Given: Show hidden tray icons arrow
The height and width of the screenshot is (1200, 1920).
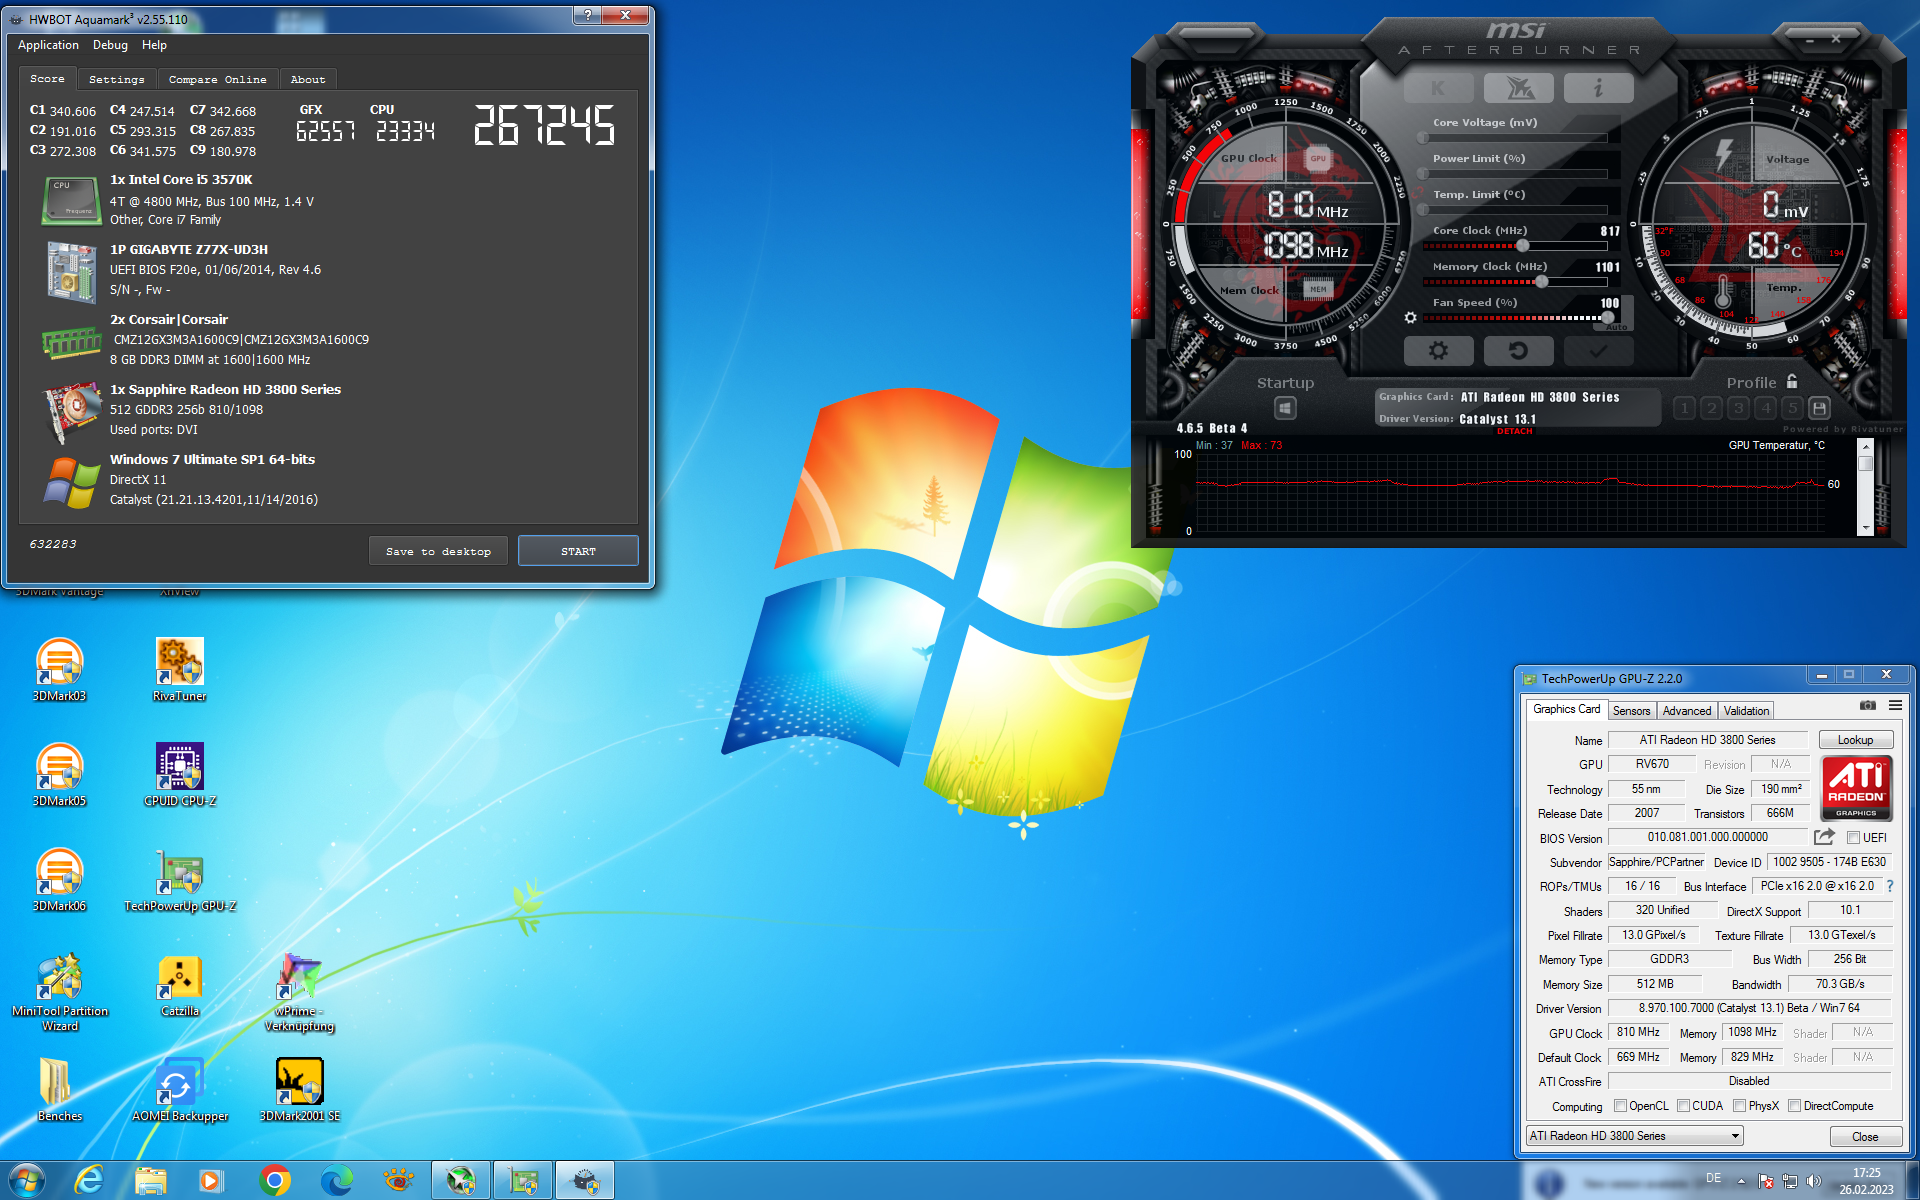Looking at the screenshot, I should coord(1741,1181).
